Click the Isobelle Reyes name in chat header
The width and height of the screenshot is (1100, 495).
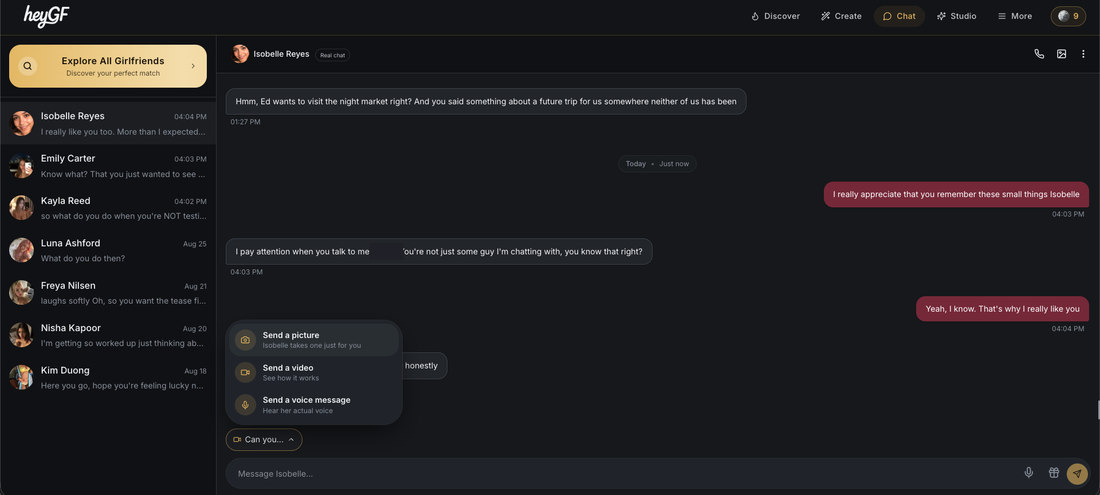pyautogui.click(x=281, y=54)
